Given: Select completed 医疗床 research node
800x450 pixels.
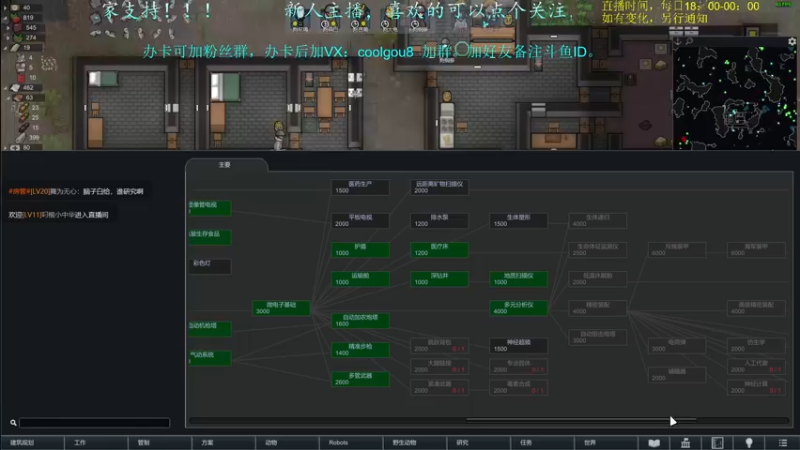Looking at the screenshot, I should tap(439, 249).
